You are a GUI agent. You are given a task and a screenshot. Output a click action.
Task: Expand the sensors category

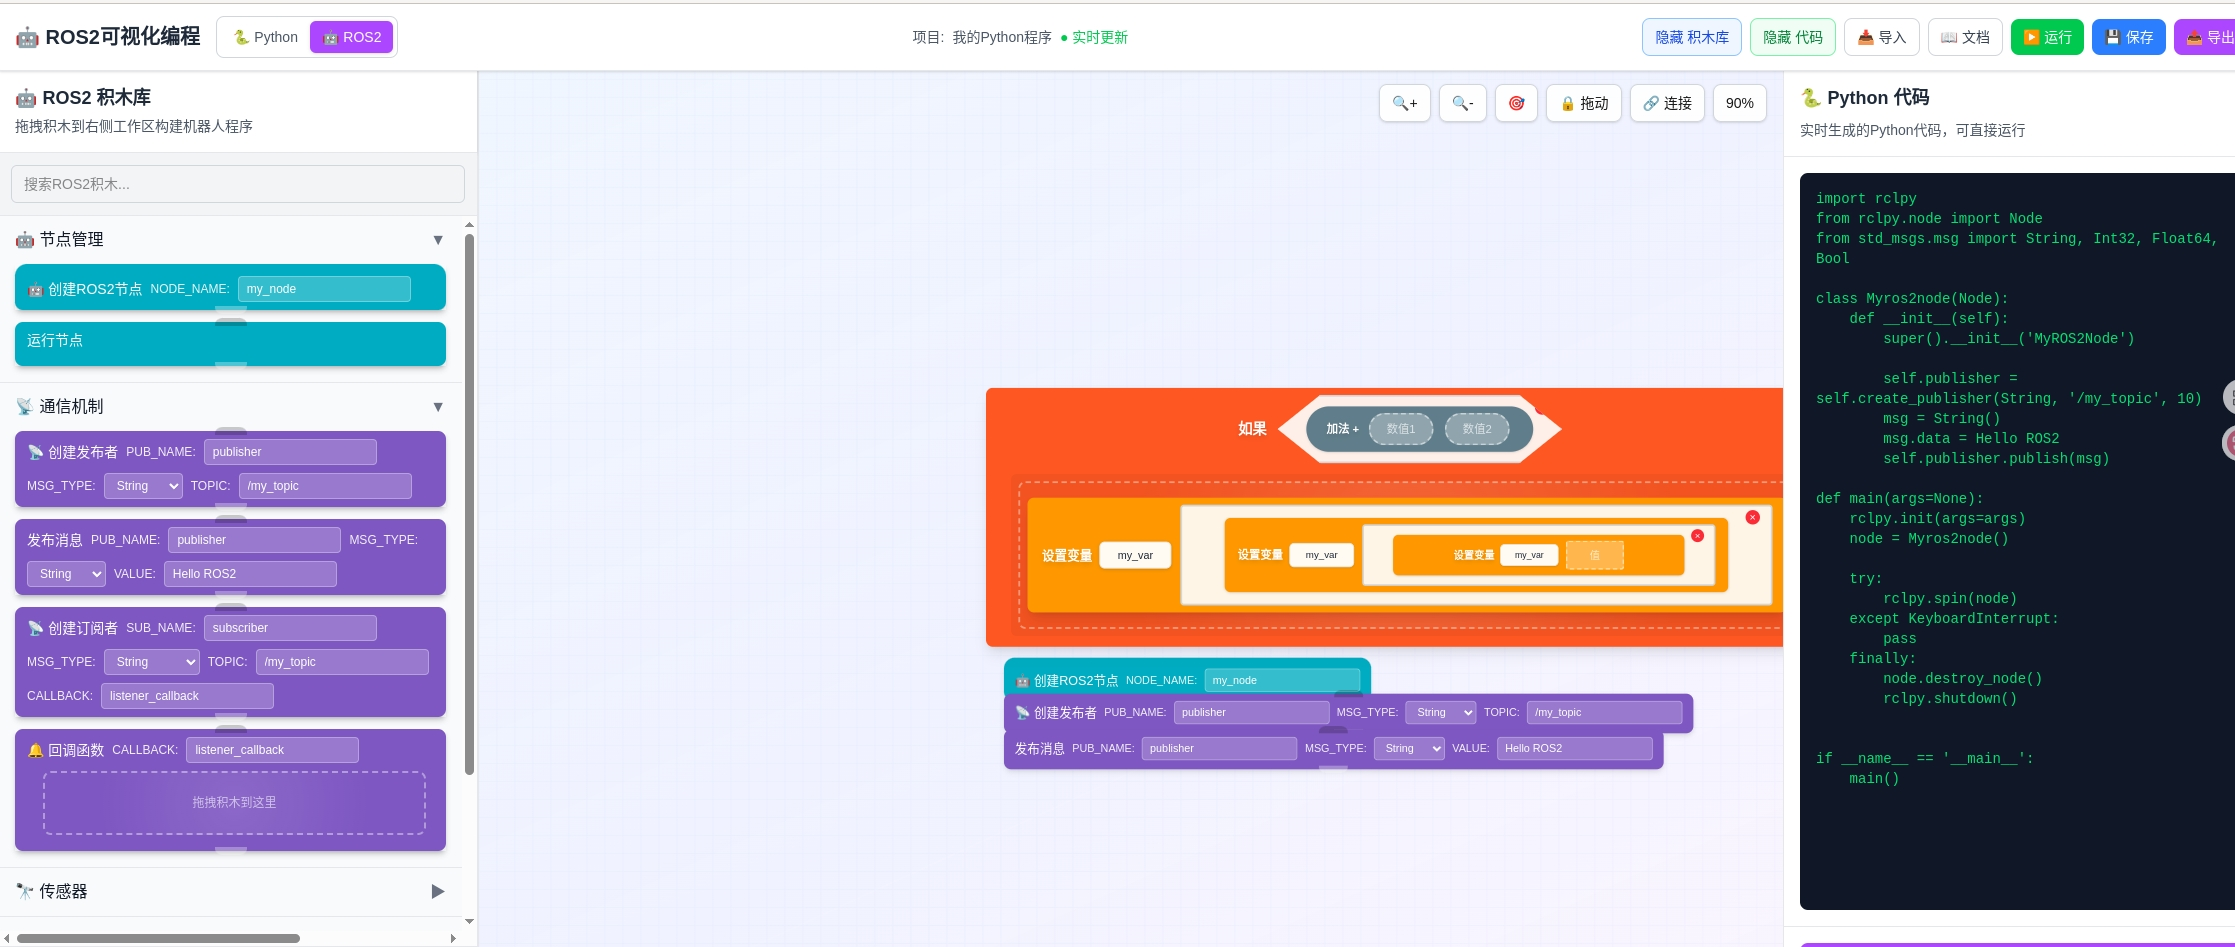pyautogui.click(x=437, y=891)
